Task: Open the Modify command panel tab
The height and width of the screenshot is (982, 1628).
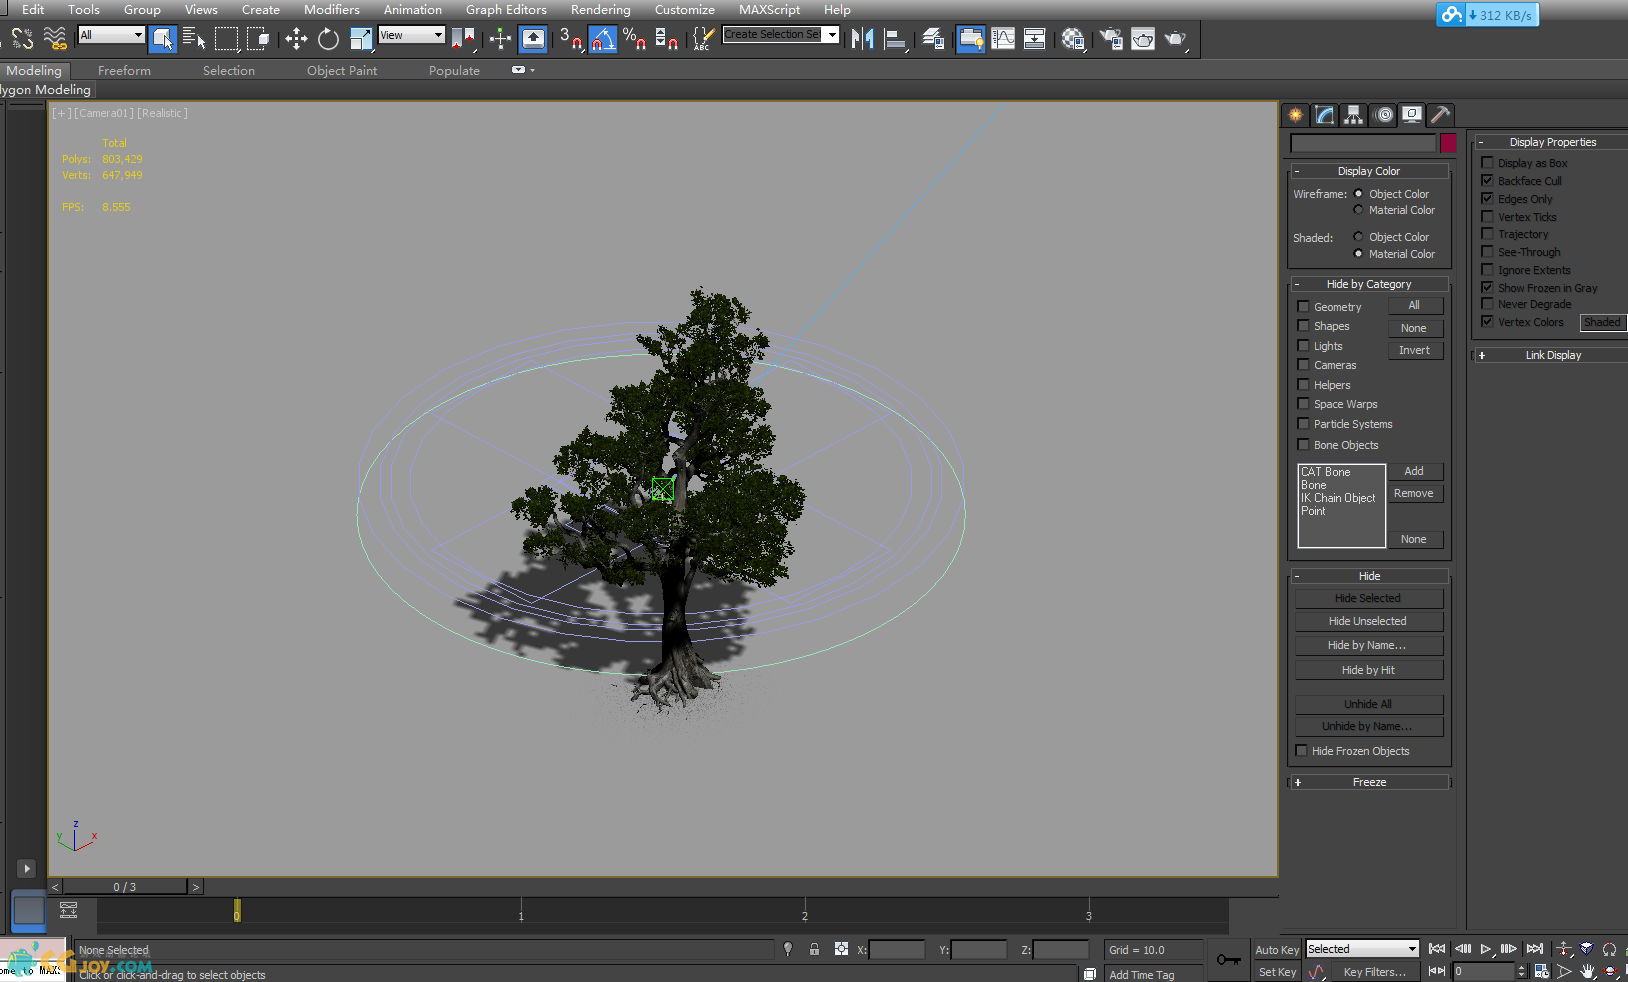Action: (x=1325, y=115)
